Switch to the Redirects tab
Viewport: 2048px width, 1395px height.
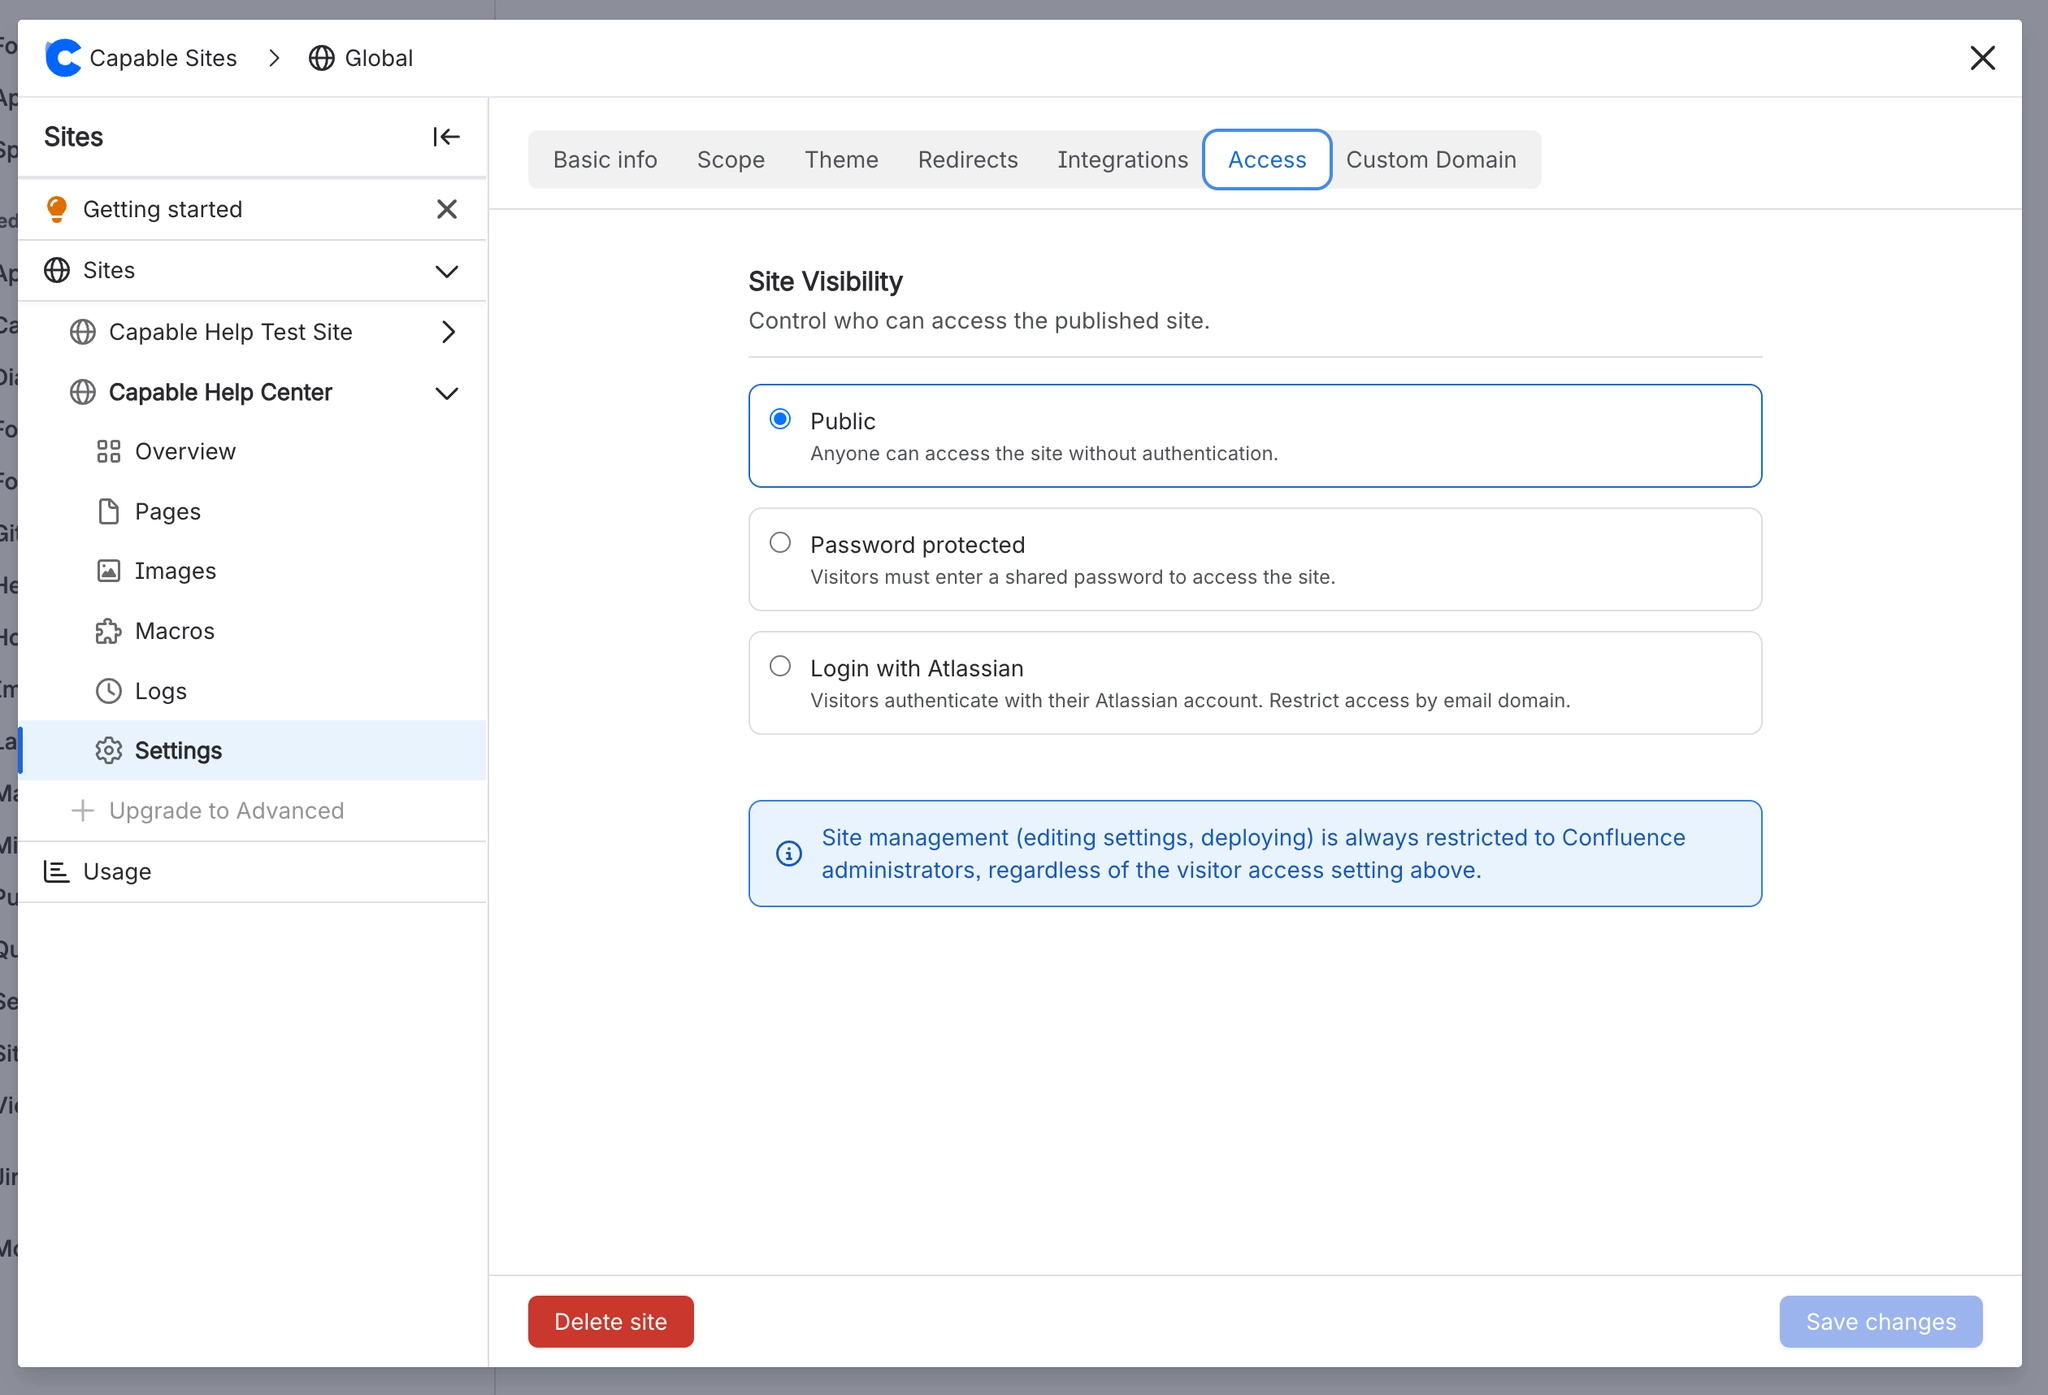click(968, 160)
